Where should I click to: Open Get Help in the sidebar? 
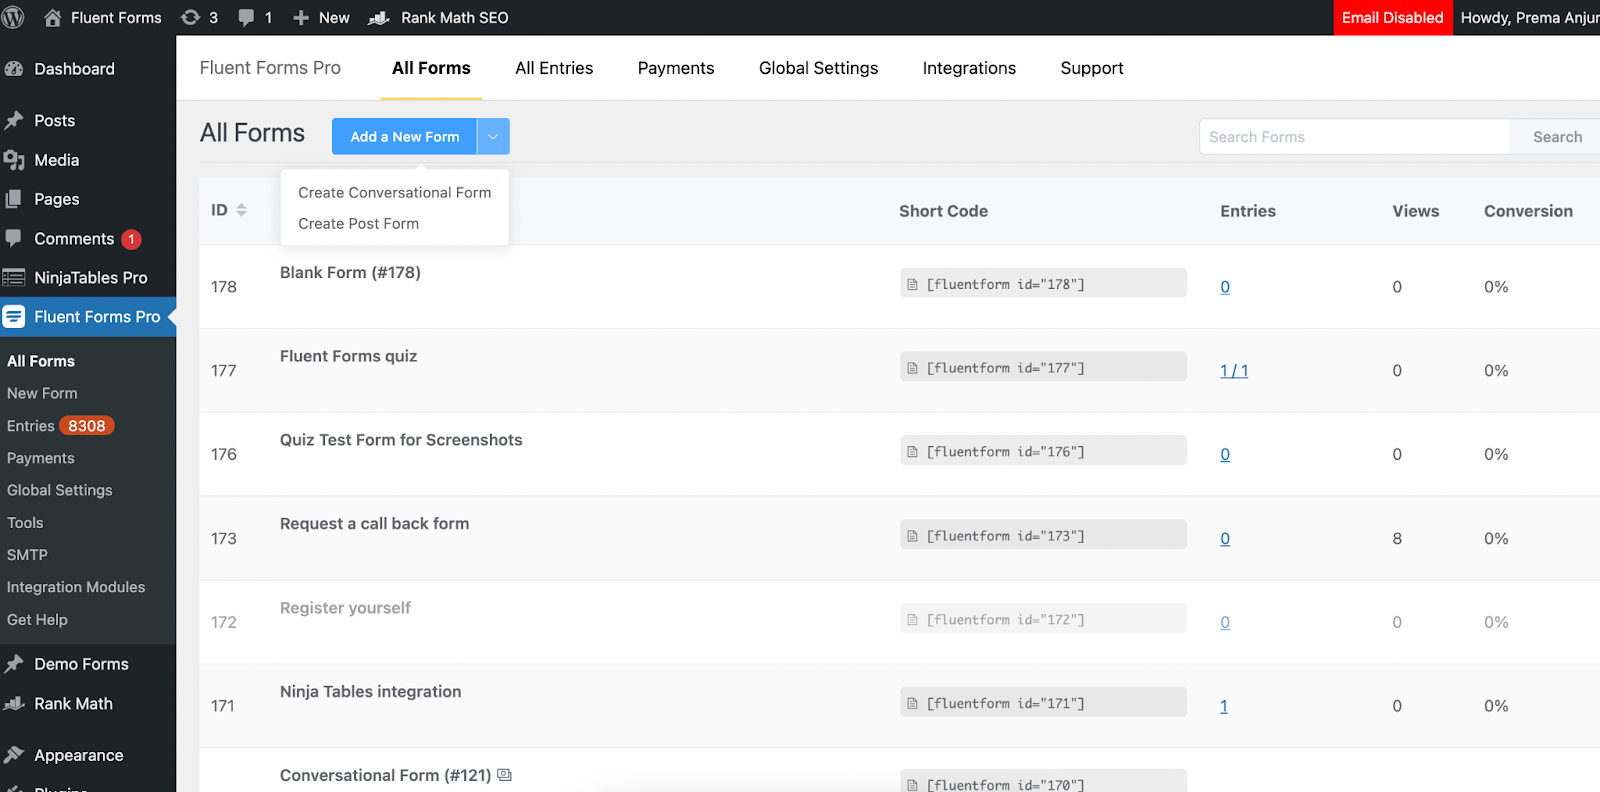37,620
